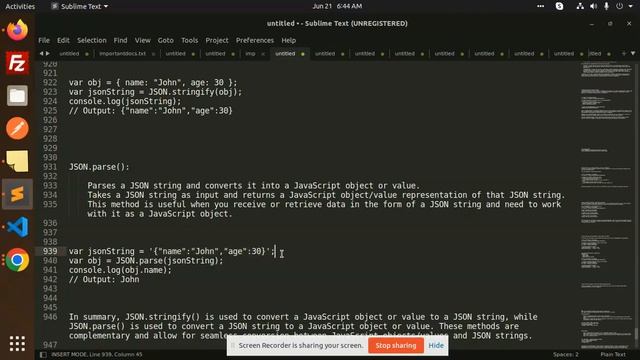This screenshot has width=640, height=360.
Task: Open the Tools menu
Action: point(189,40)
